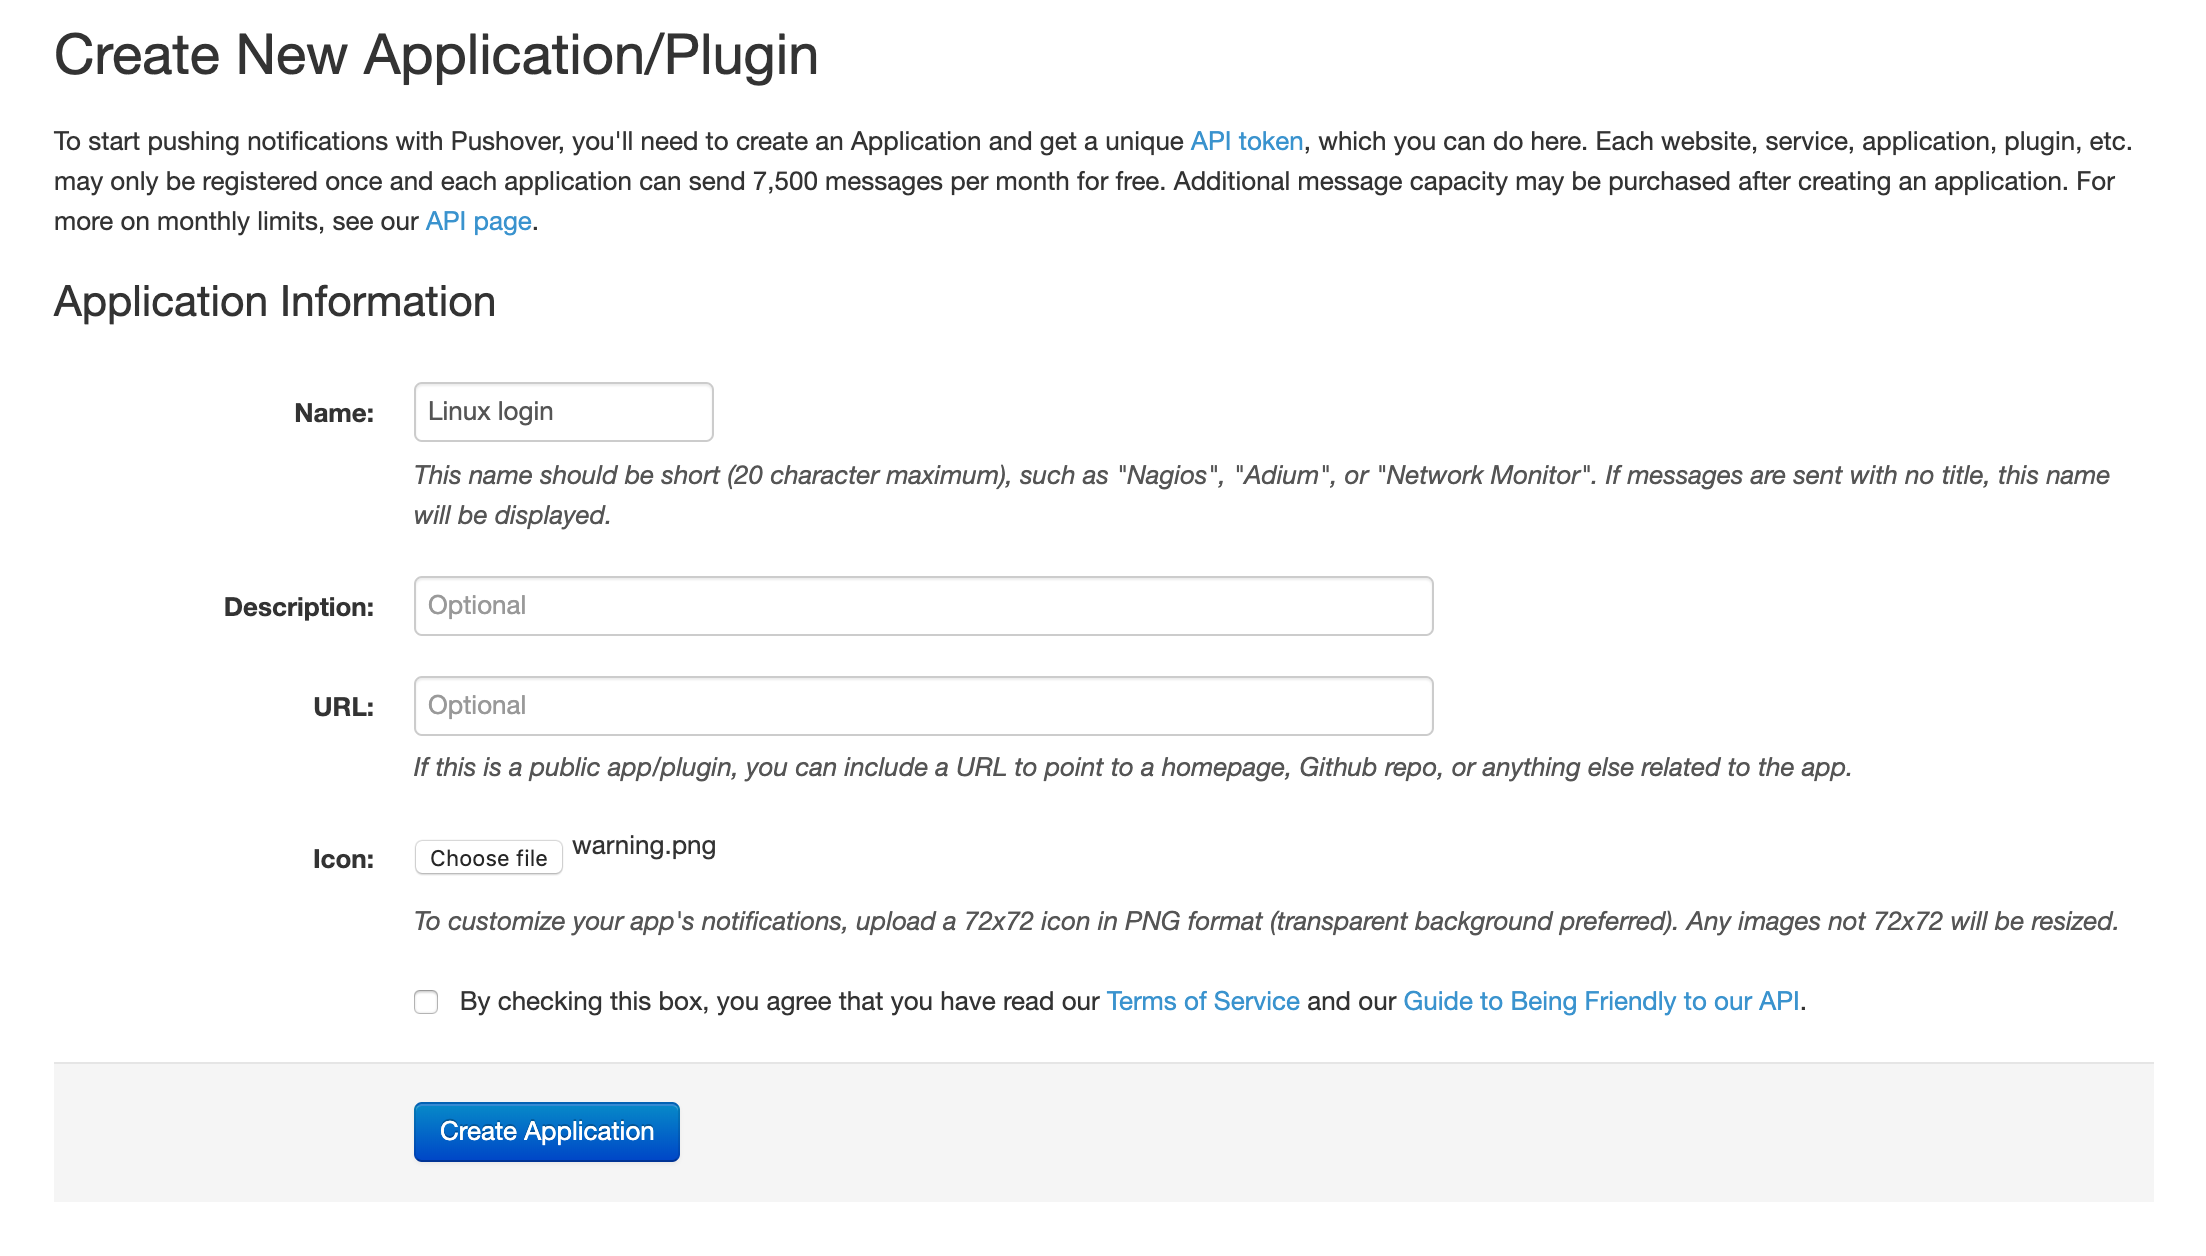2206x1256 pixels.
Task: Open the Choose file icon picker
Action: point(488,858)
